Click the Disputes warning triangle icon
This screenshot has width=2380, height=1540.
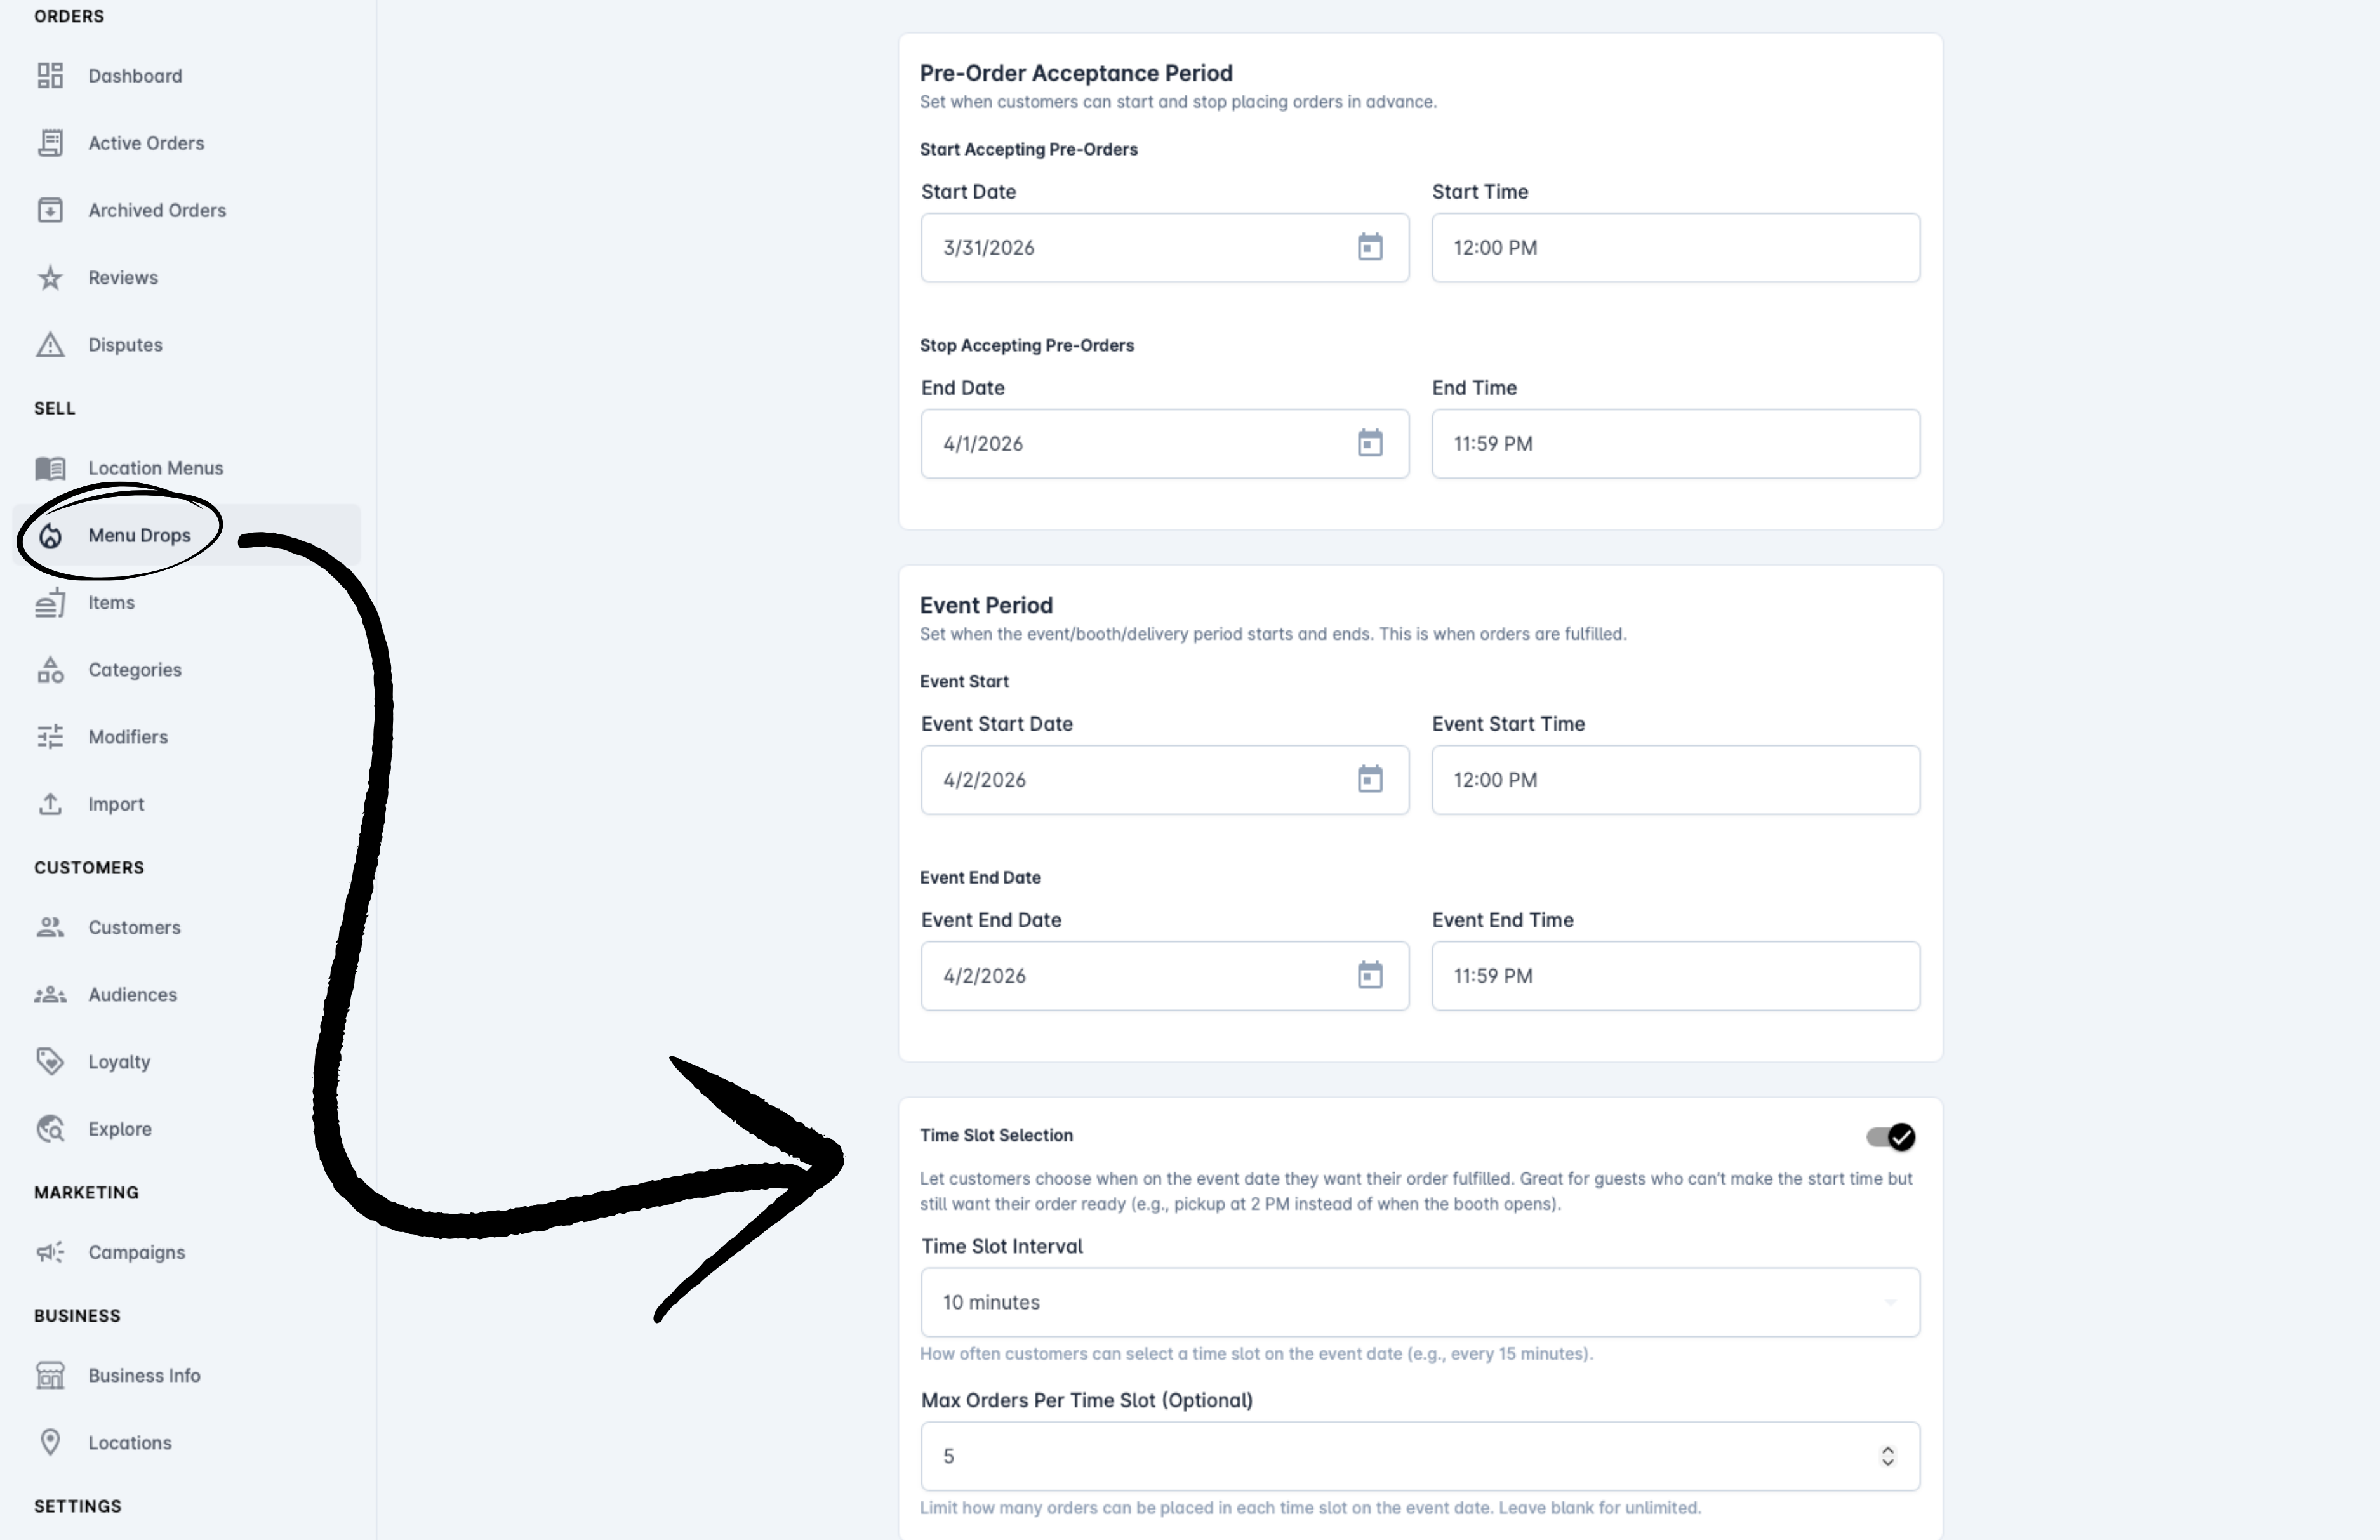click(x=50, y=344)
